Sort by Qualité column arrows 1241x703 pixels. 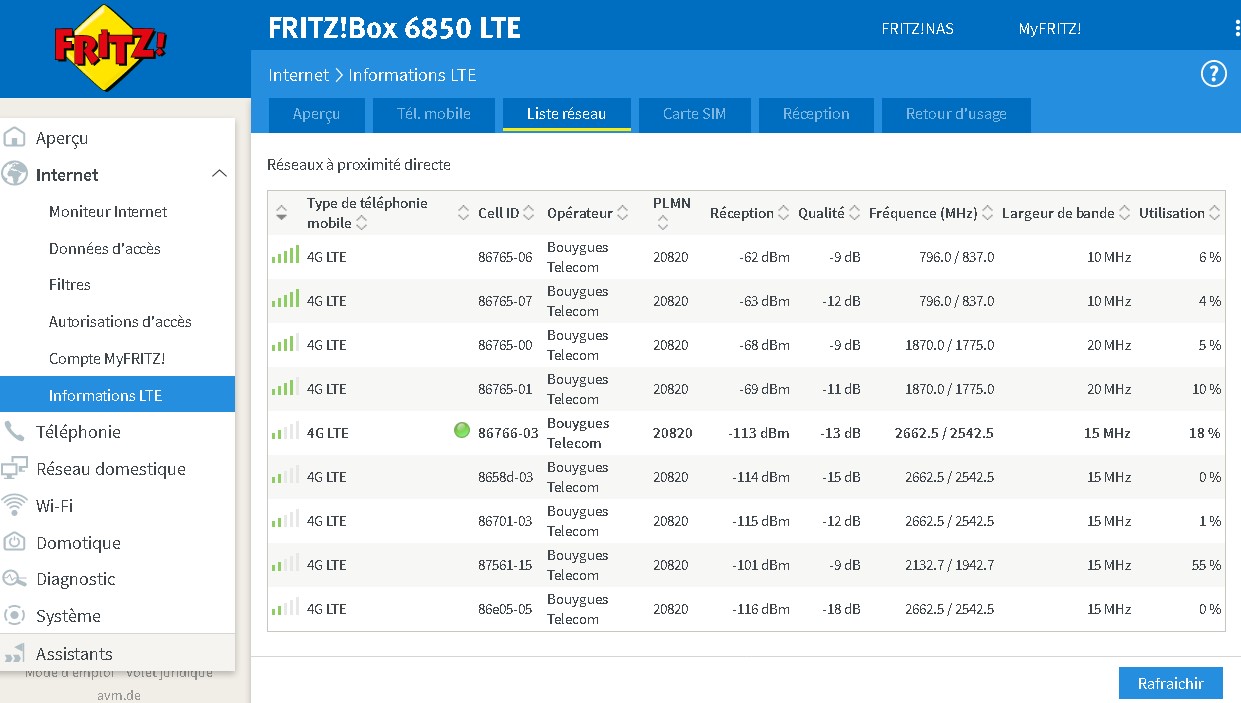click(x=854, y=213)
